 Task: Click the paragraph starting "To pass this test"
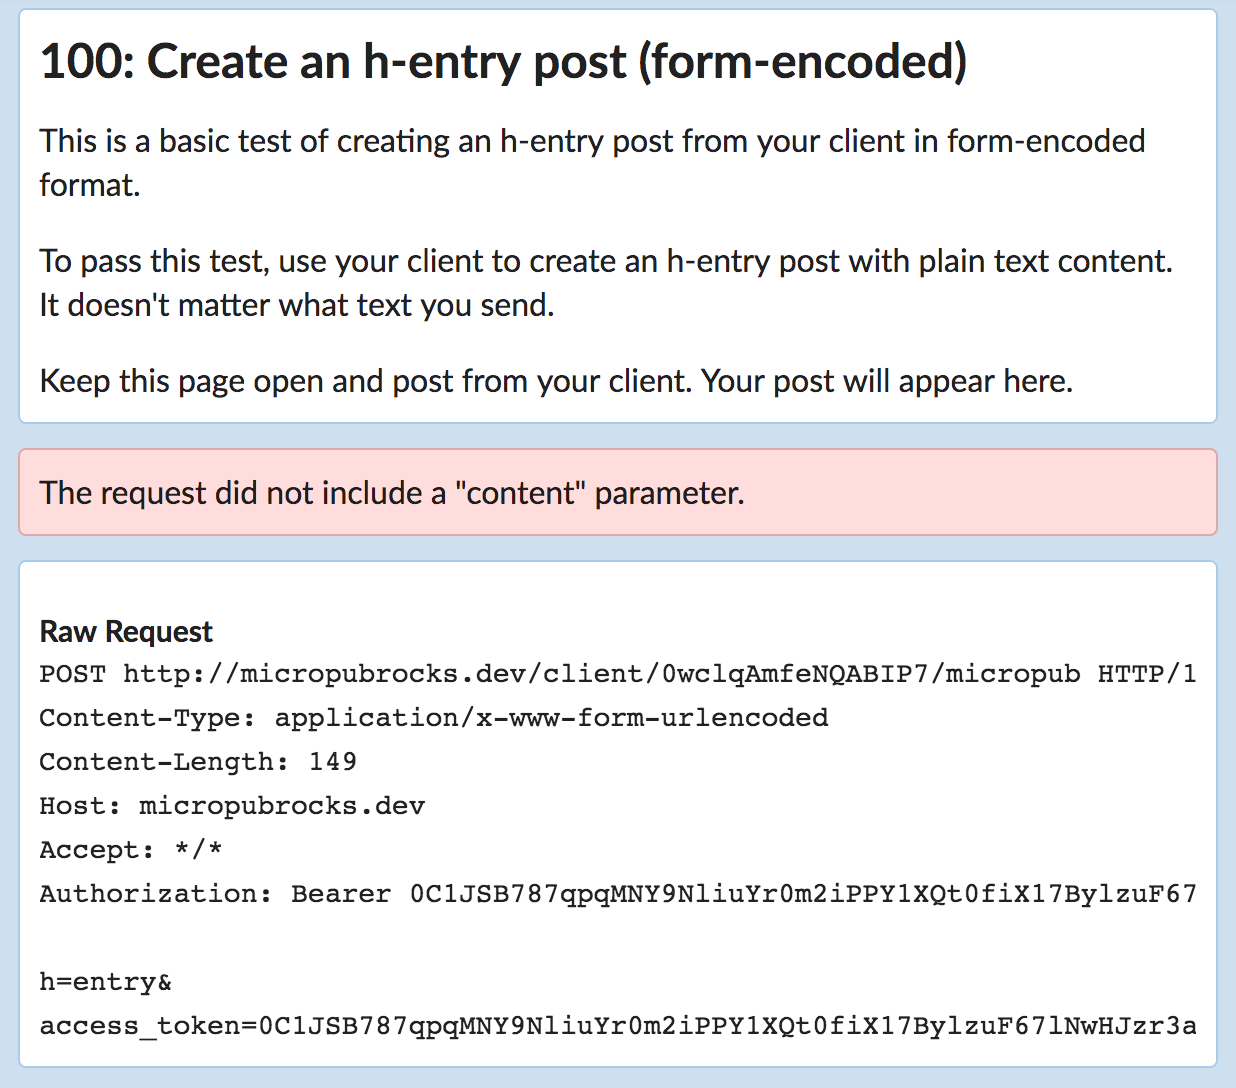[x=606, y=283]
